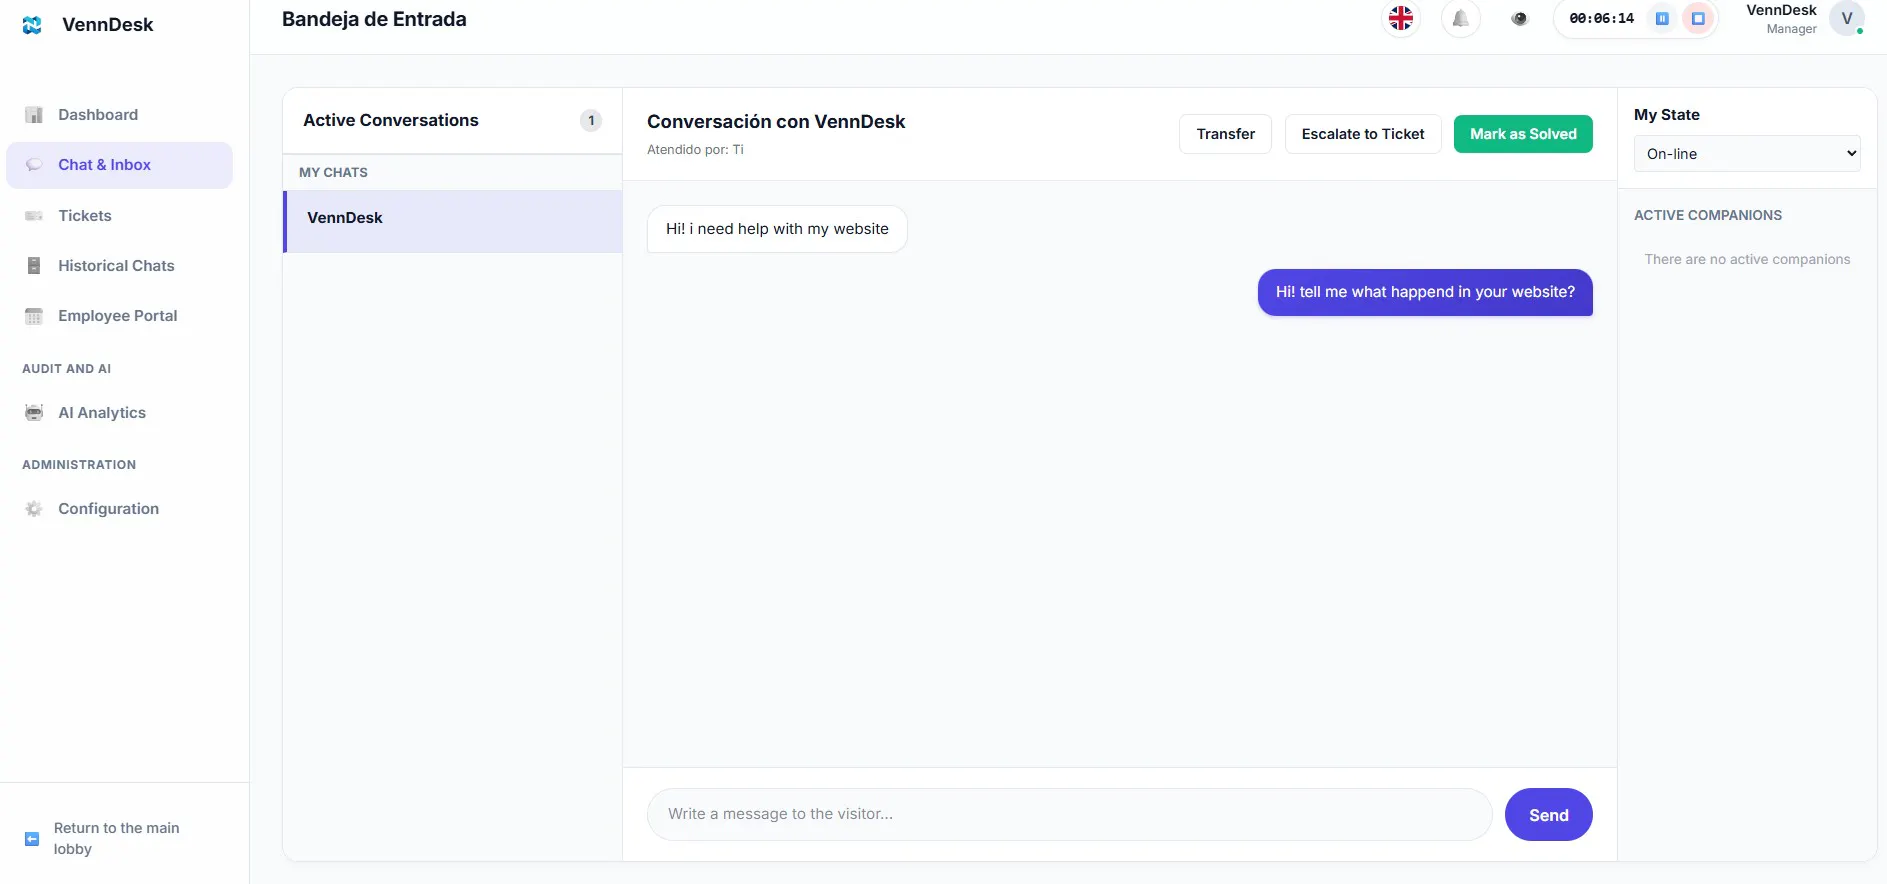The image size is (1887, 884).
Task: Toggle the eye visibility icon in header
Action: coord(1520,18)
